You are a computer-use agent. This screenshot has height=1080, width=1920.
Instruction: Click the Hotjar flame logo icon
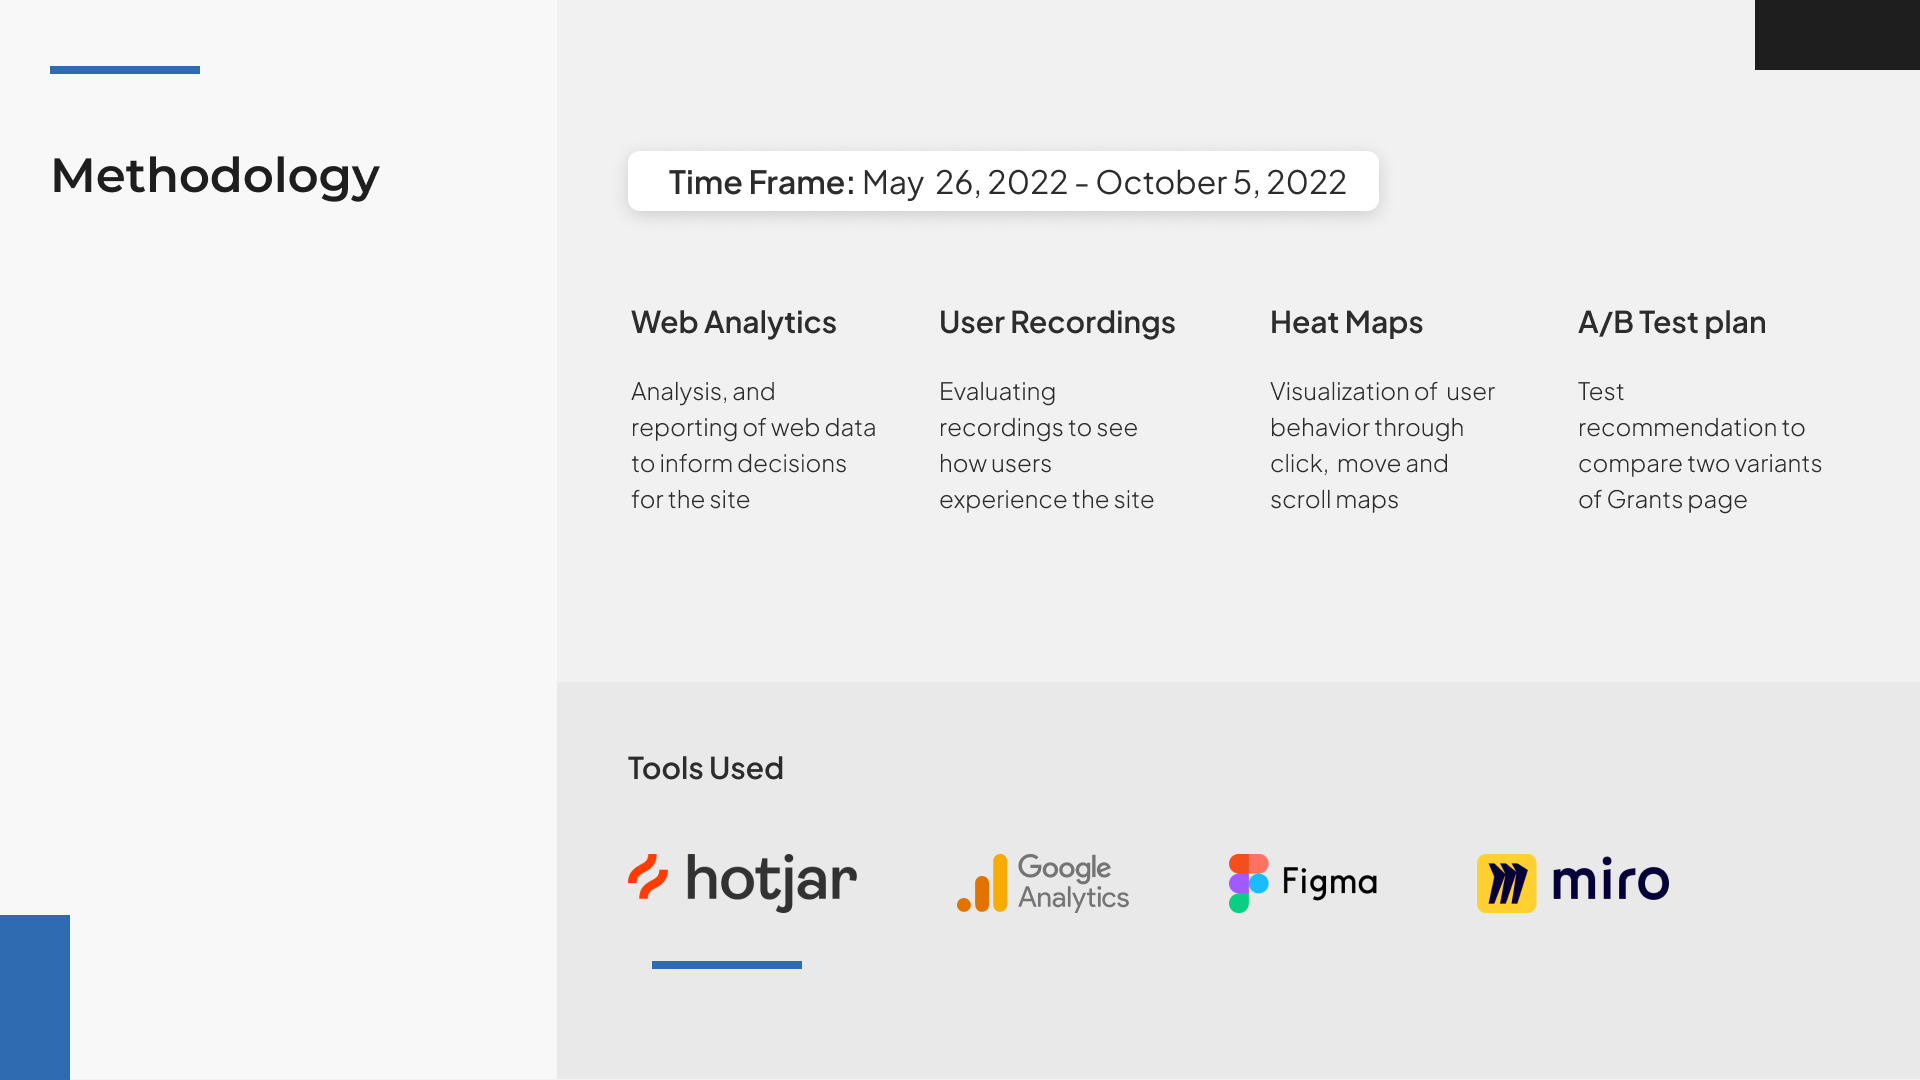648,877
